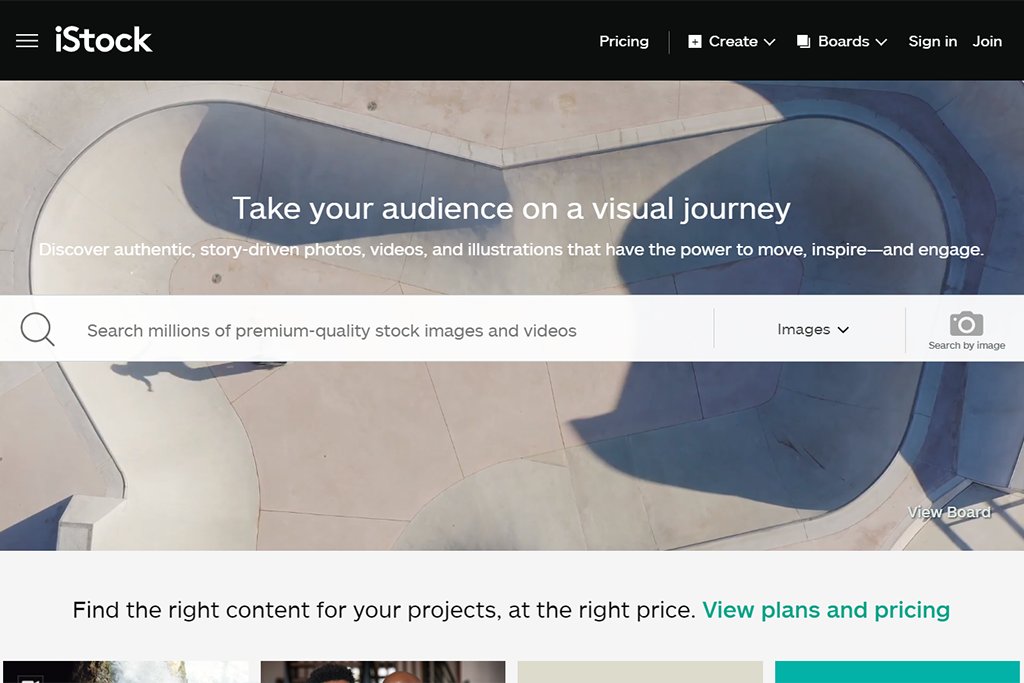Expand the Boards dropdown chevron
This screenshot has height=683, width=1024.
pyautogui.click(x=881, y=42)
